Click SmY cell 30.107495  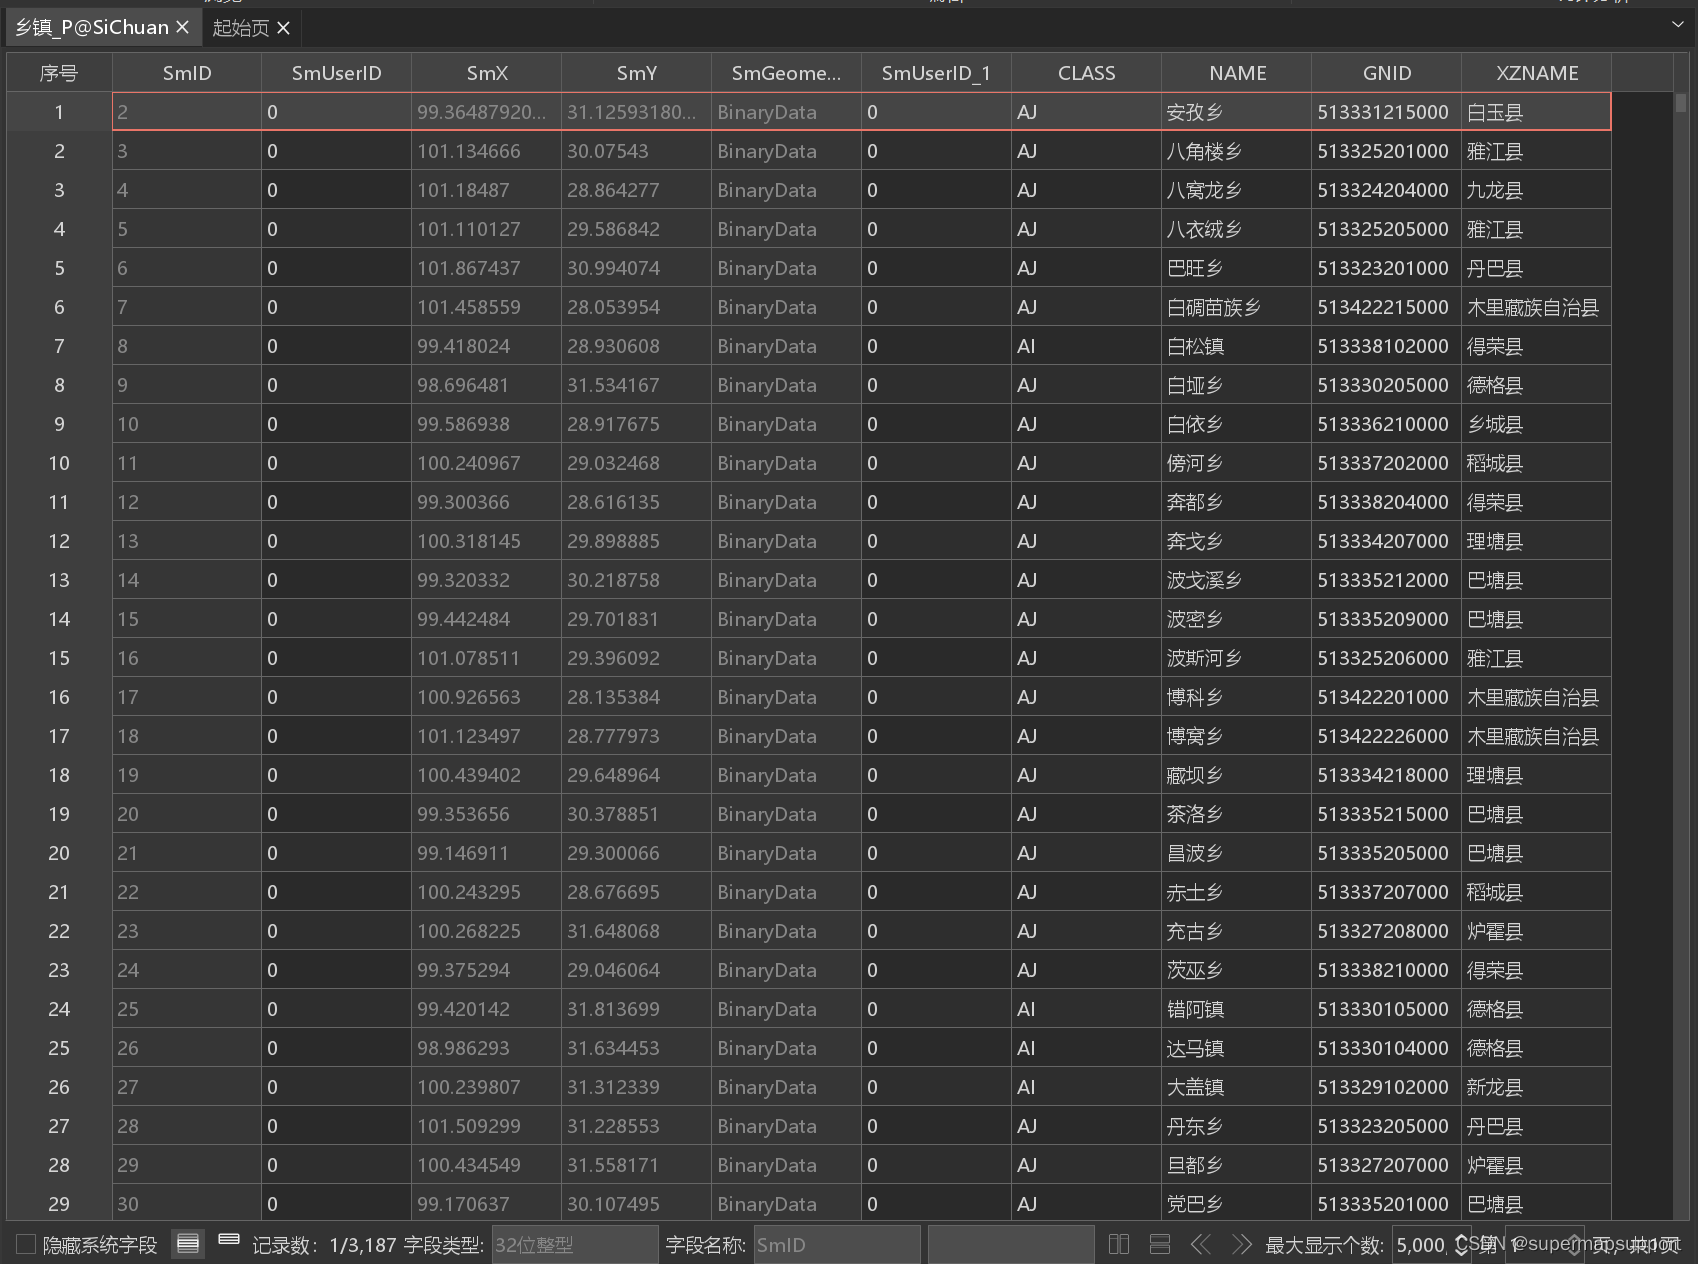tap(636, 1204)
